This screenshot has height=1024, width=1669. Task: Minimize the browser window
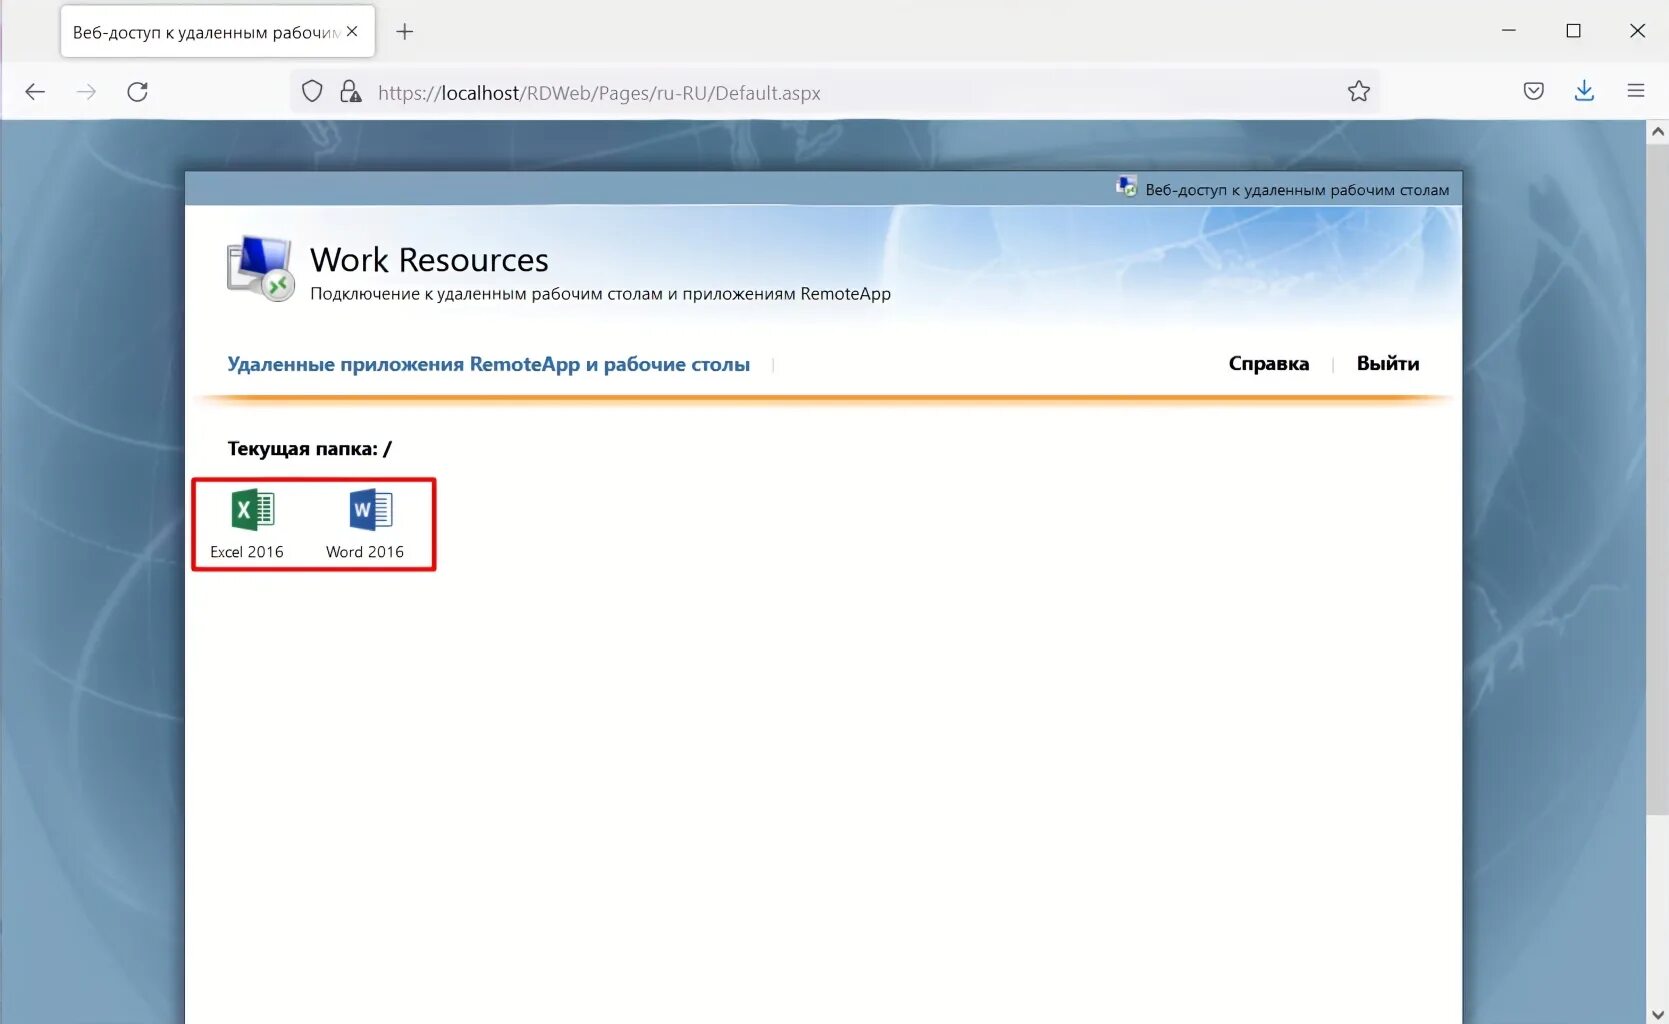coord(1508,31)
